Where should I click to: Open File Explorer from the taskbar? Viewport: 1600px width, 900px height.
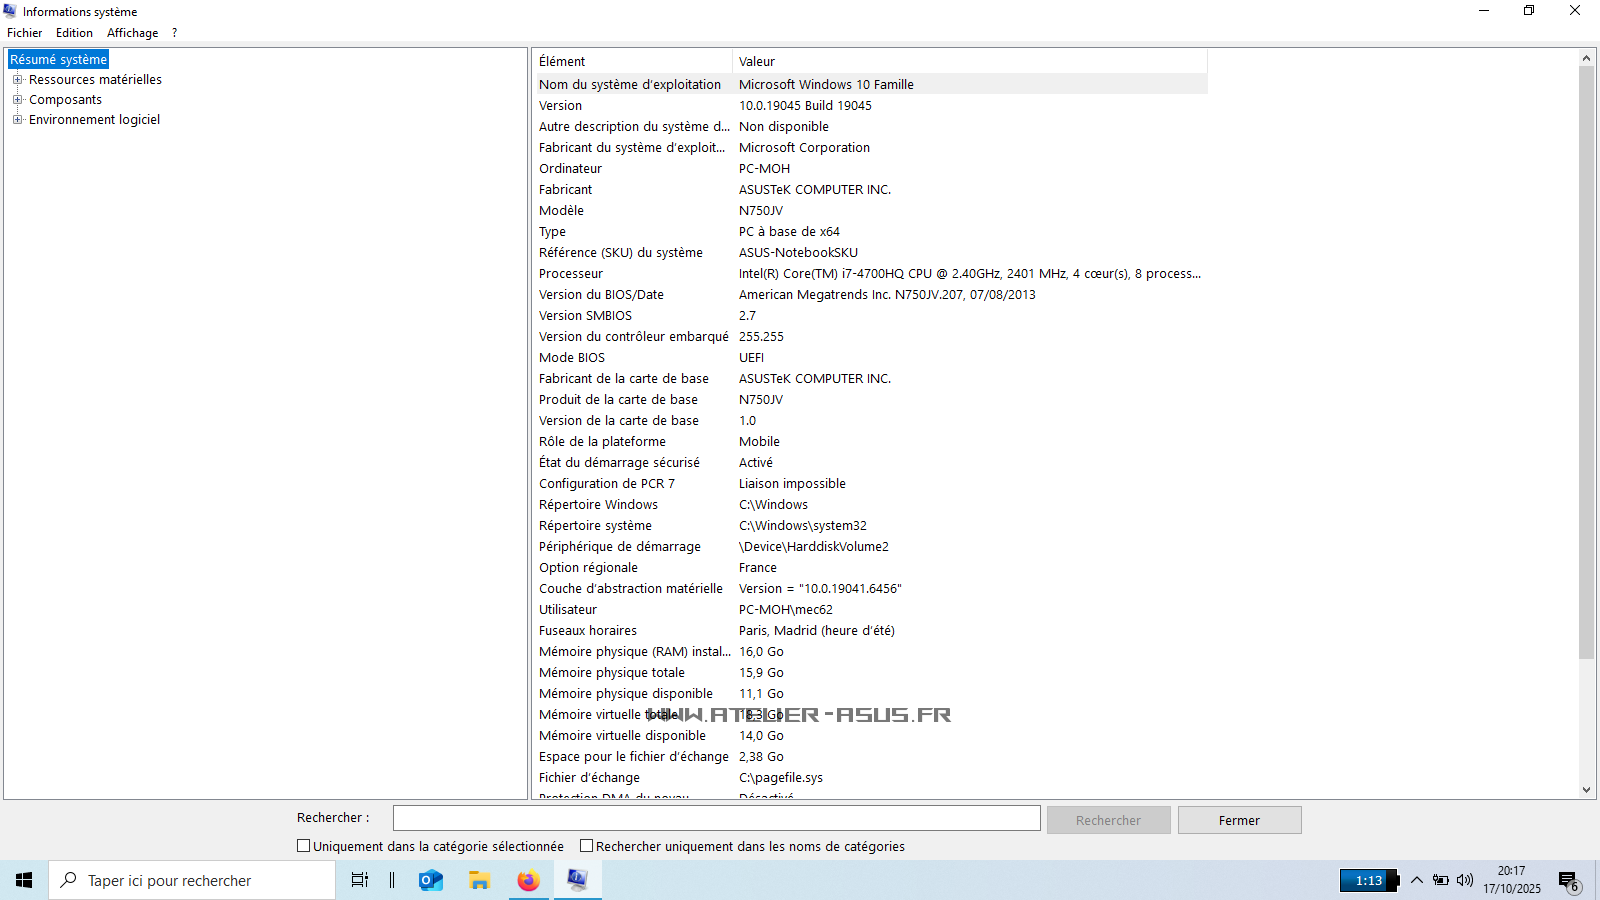point(480,880)
